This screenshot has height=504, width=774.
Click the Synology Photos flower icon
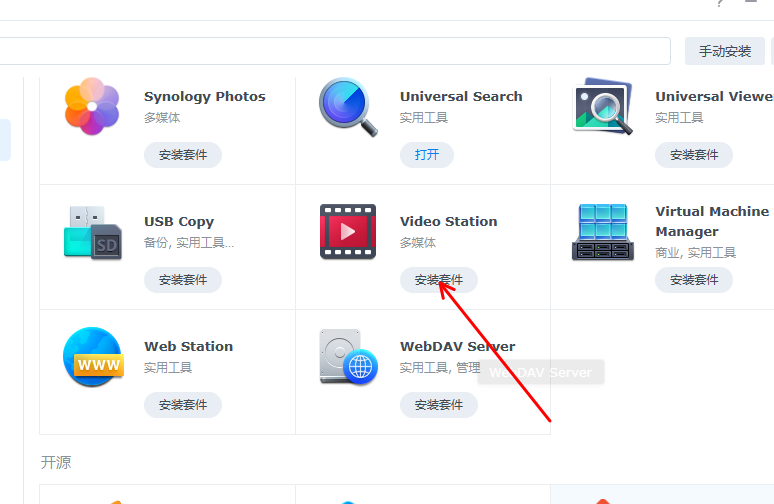(92, 106)
